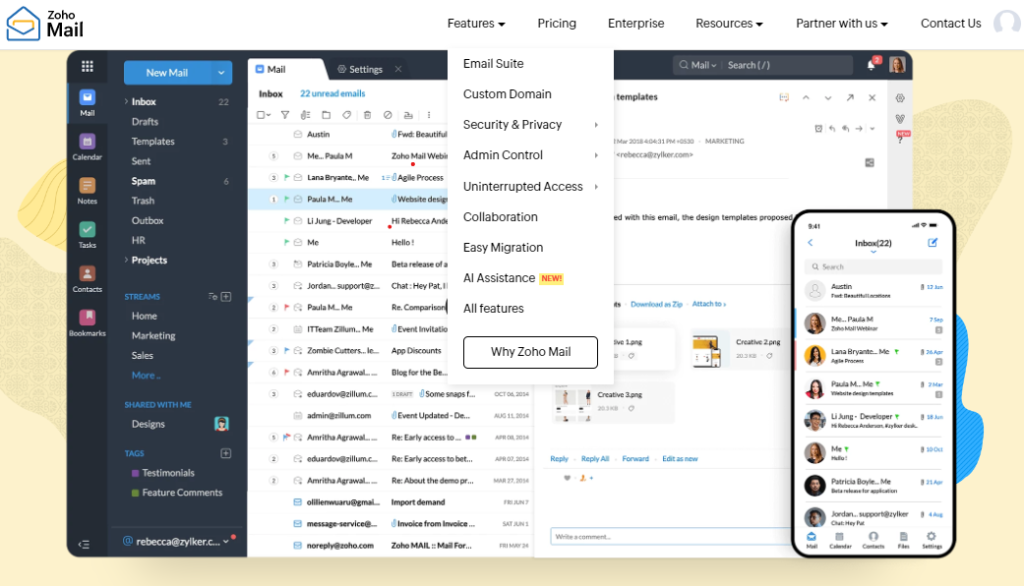The image size is (1024, 586).
Task: Expand the Inbox folder
Action: 126,101
